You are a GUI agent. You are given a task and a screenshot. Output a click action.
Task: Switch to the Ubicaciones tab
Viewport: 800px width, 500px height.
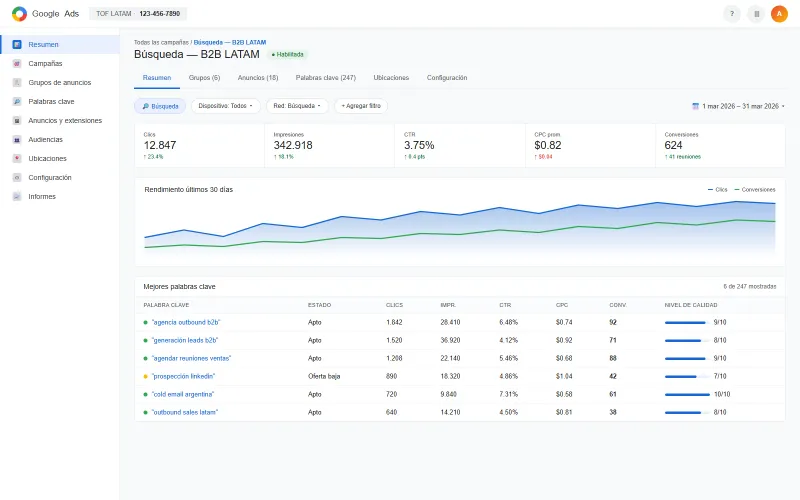391,78
